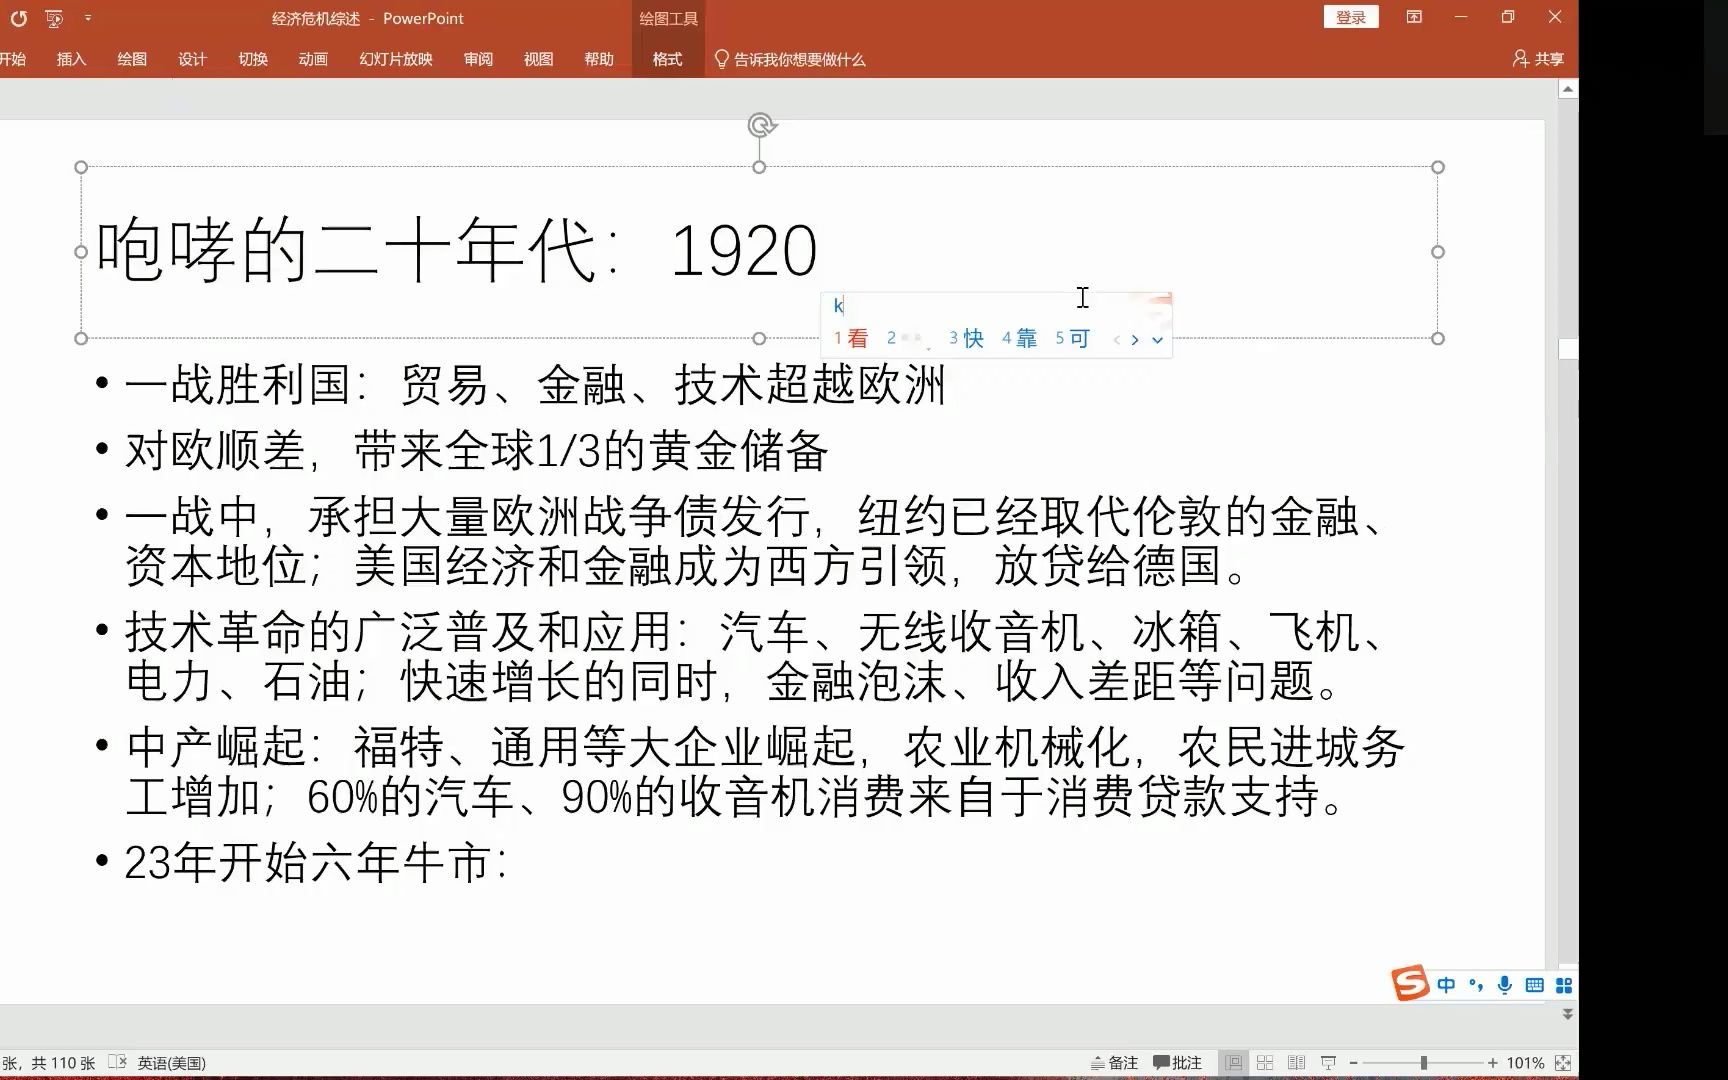Open the 插入 (Insert) ribbon tab
The width and height of the screenshot is (1728, 1080).
point(72,59)
